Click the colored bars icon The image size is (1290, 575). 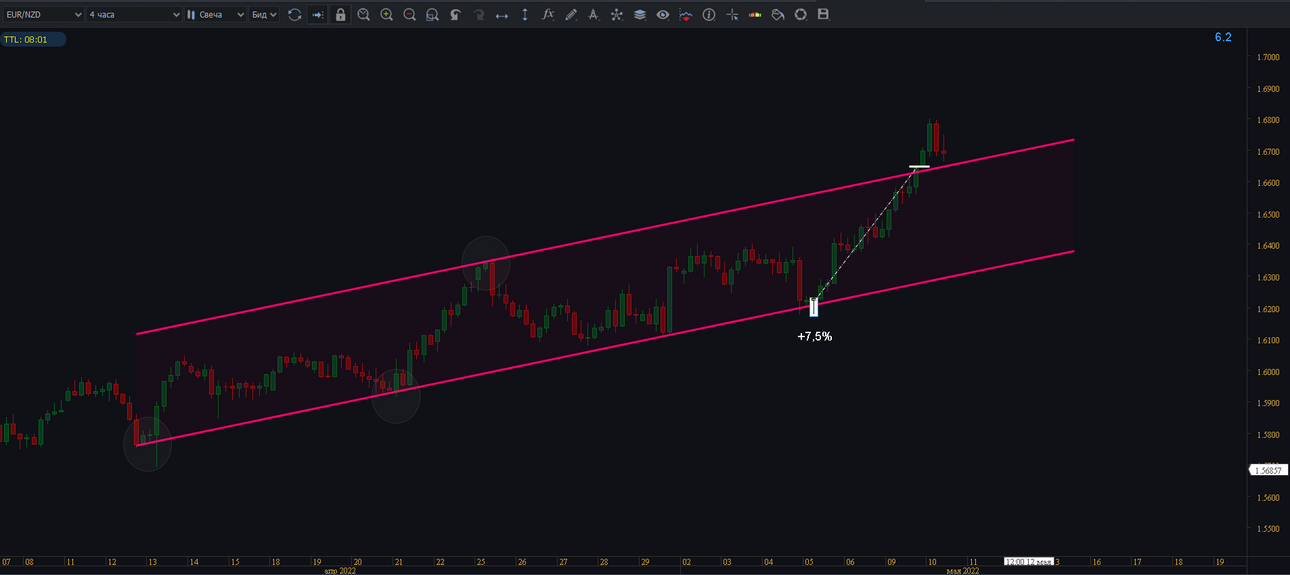755,14
